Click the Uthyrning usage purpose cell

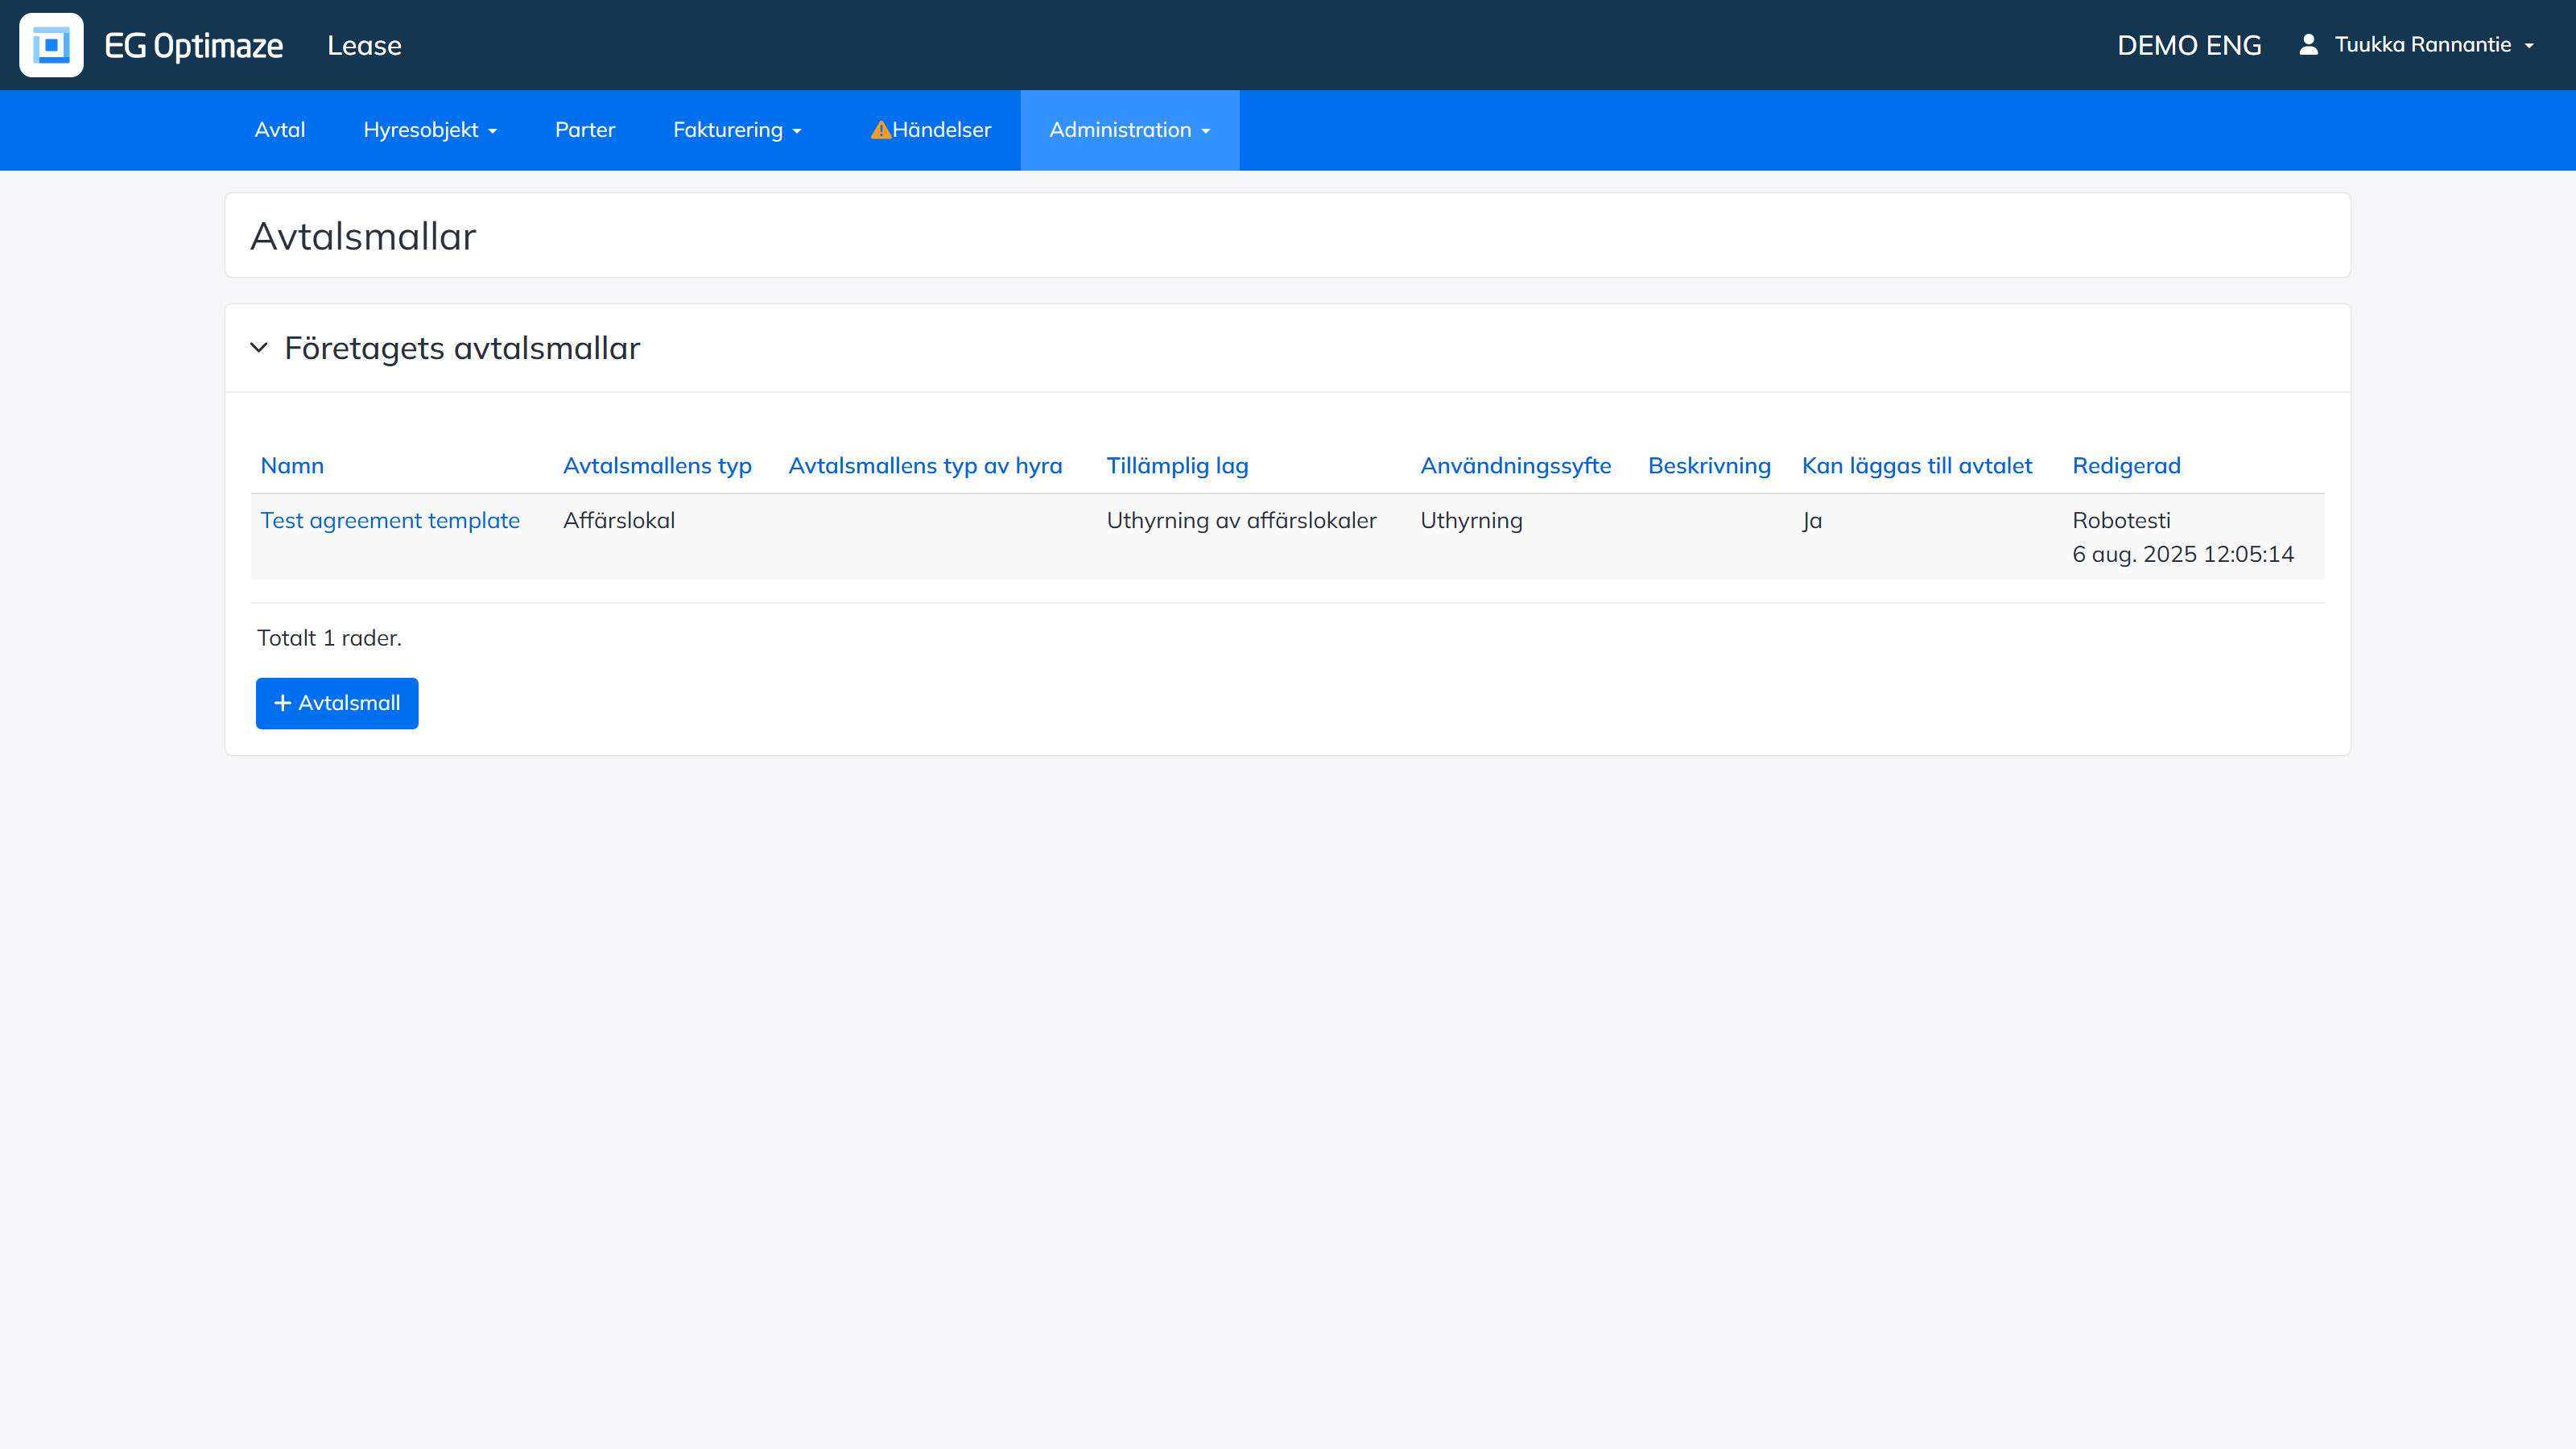point(1471,520)
